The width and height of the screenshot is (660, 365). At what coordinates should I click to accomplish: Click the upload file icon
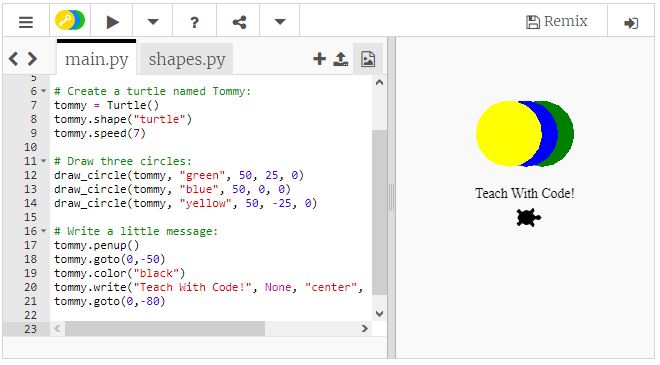pos(341,59)
